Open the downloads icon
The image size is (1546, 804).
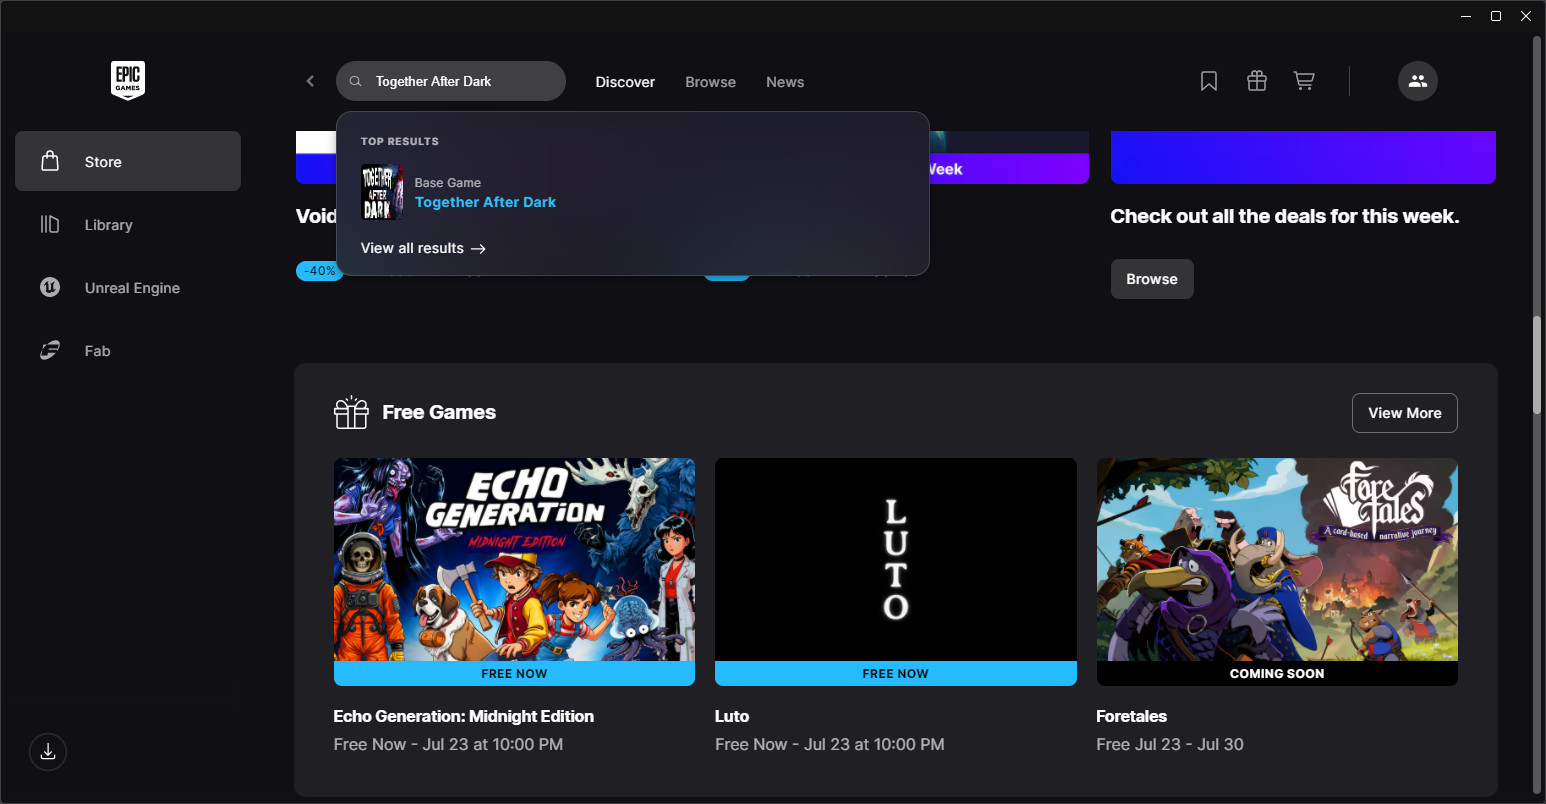[48, 752]
